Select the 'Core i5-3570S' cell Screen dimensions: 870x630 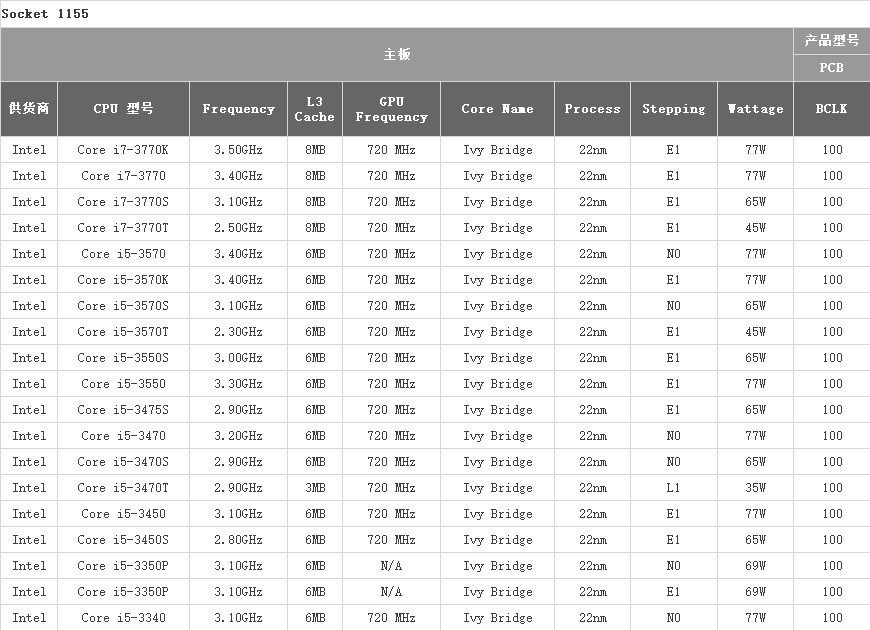click(123, 306)
